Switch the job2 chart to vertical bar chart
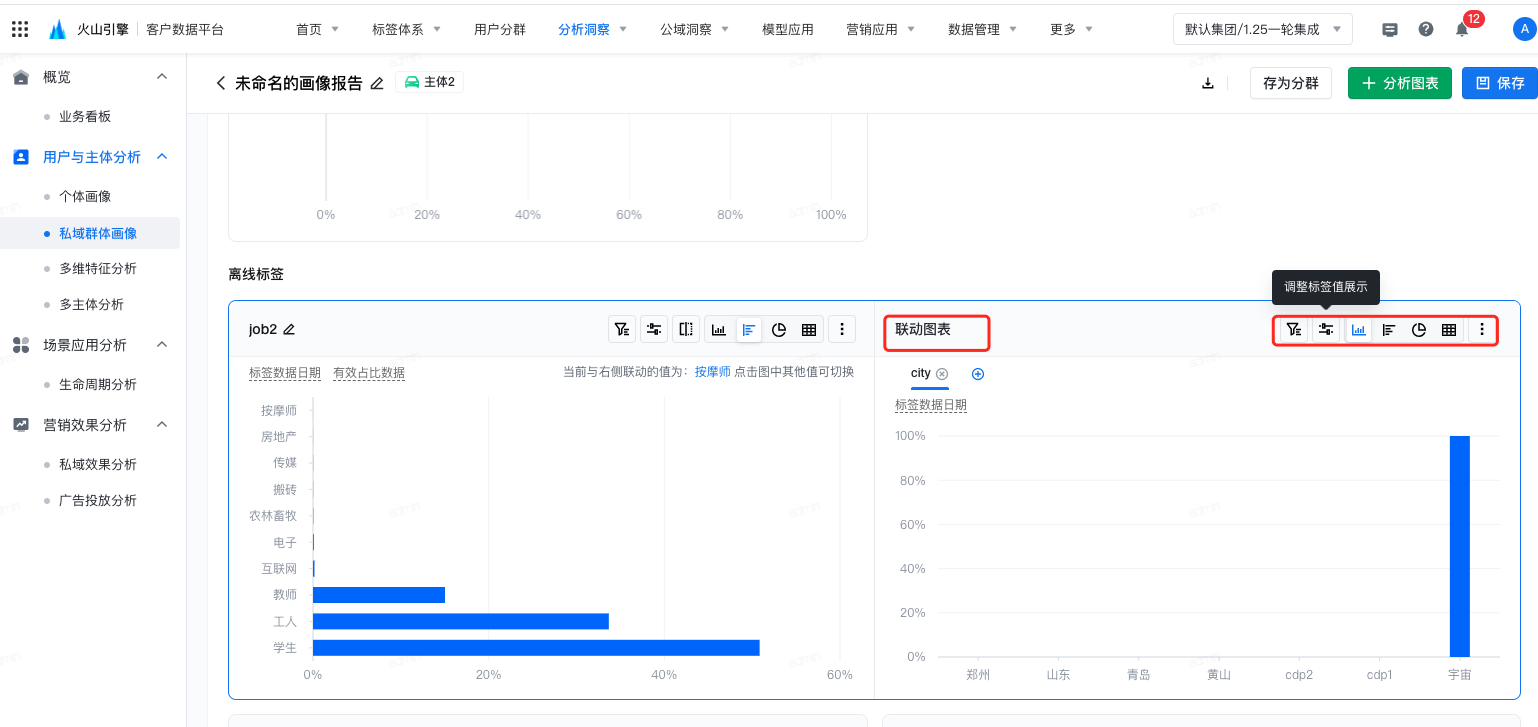 718,329
